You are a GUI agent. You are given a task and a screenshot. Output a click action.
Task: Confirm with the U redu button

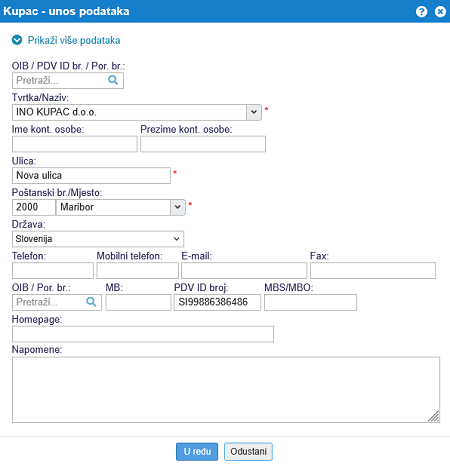pos(197,452)
